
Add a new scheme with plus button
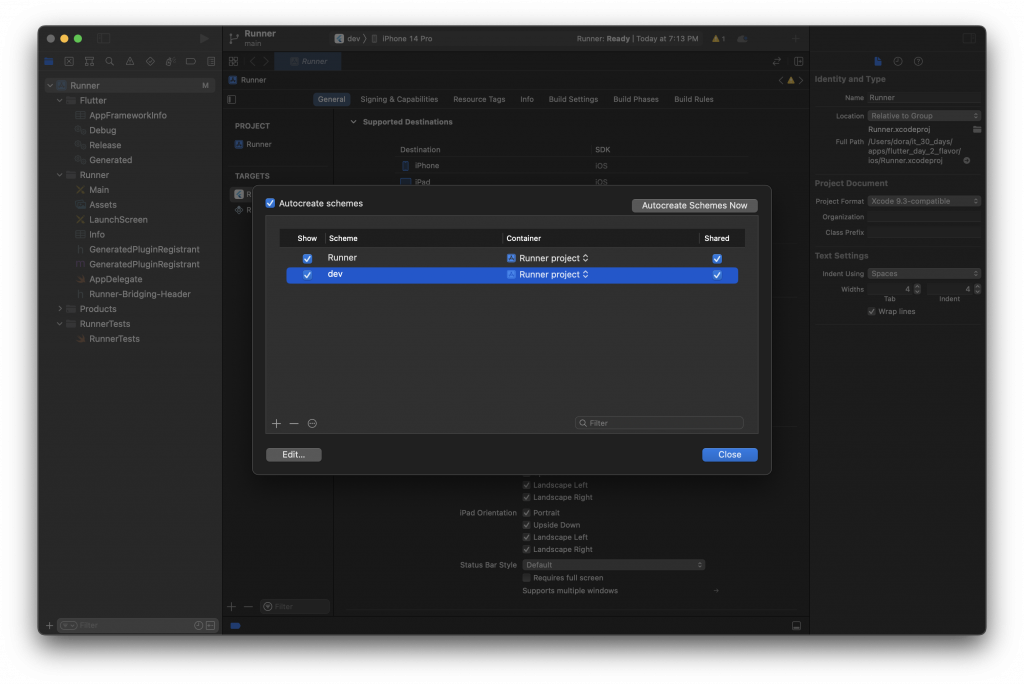tap(276, 423)
